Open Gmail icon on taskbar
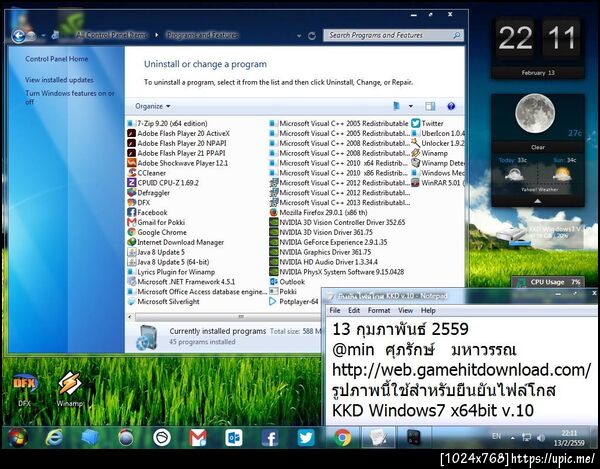600x469 pixels. coord(198,438)
